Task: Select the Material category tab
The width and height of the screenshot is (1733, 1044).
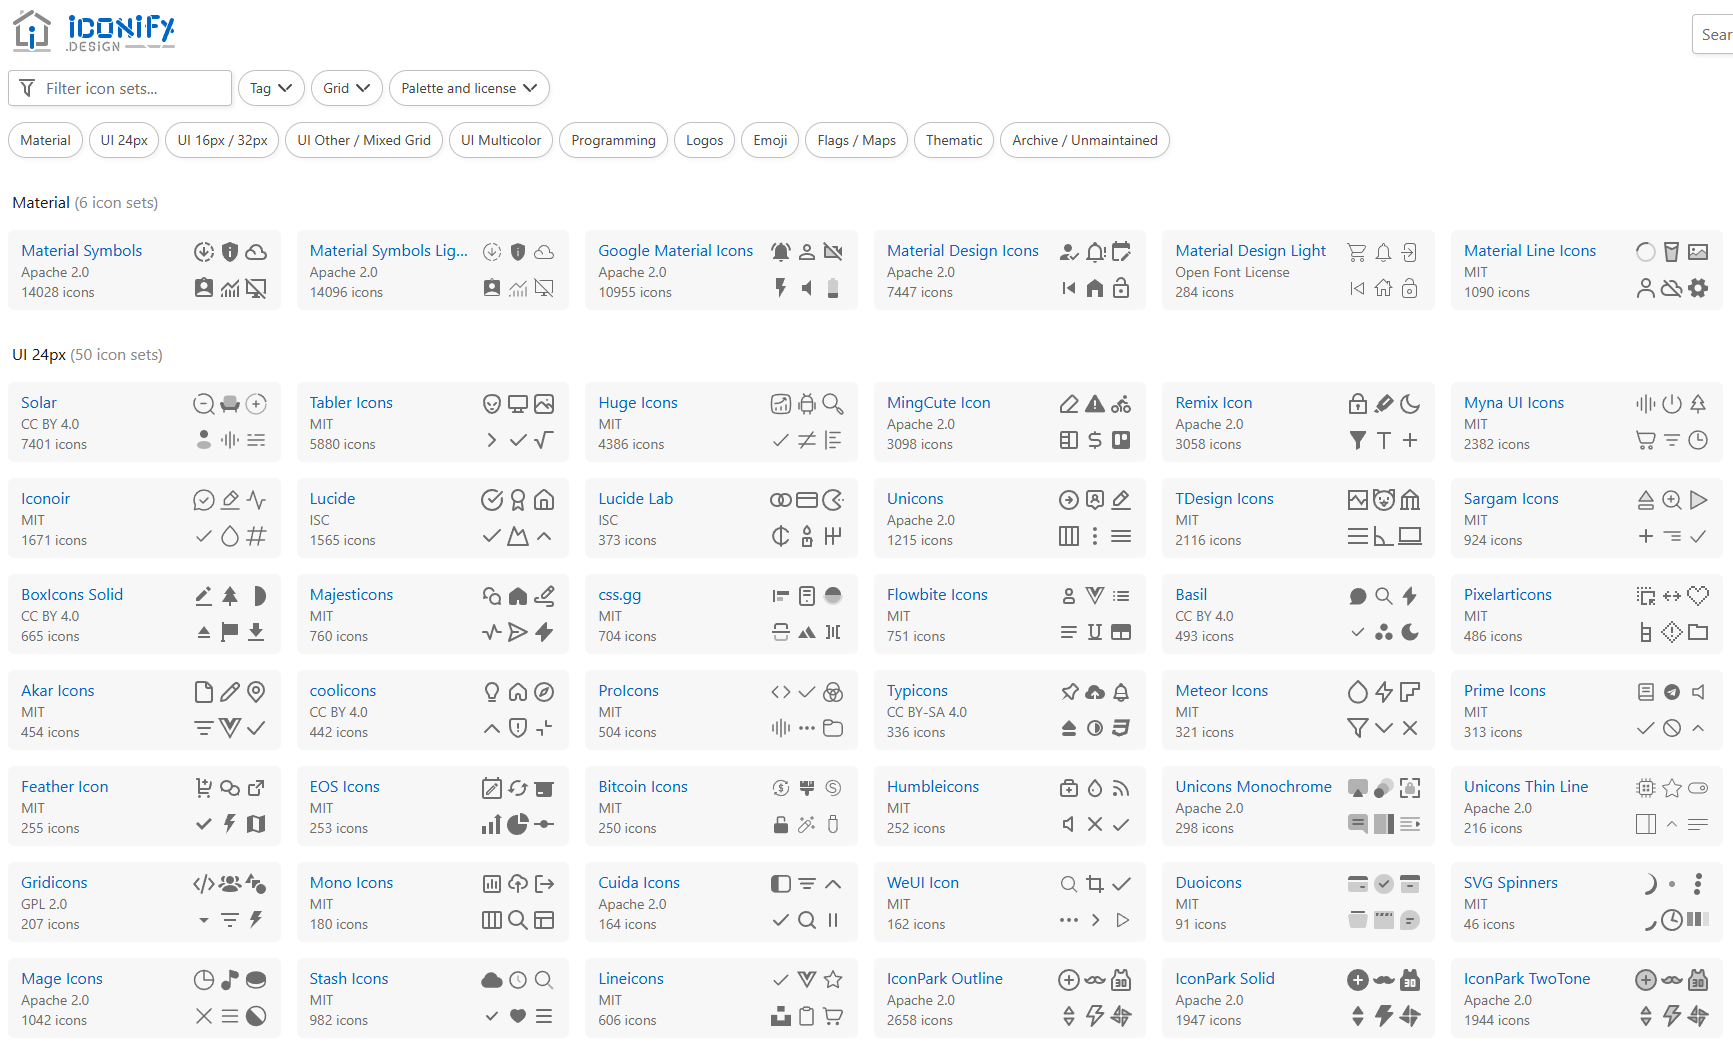Action: tap(46, 140)
